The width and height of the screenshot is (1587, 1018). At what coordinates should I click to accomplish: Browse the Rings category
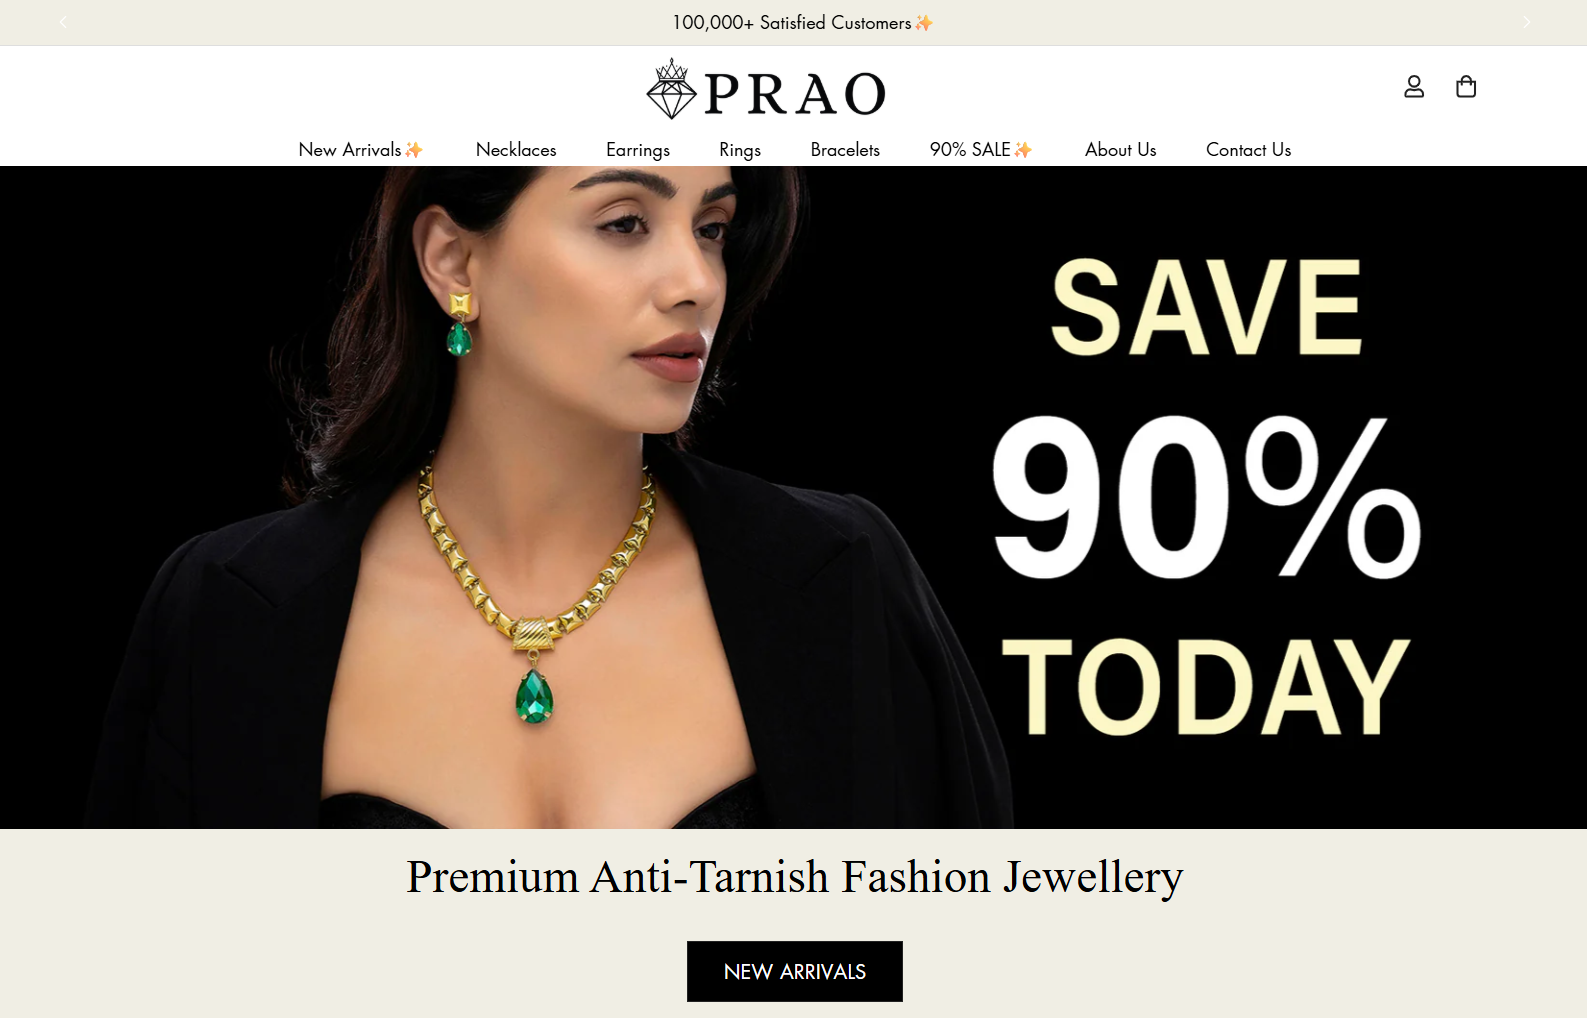(740, 150)
